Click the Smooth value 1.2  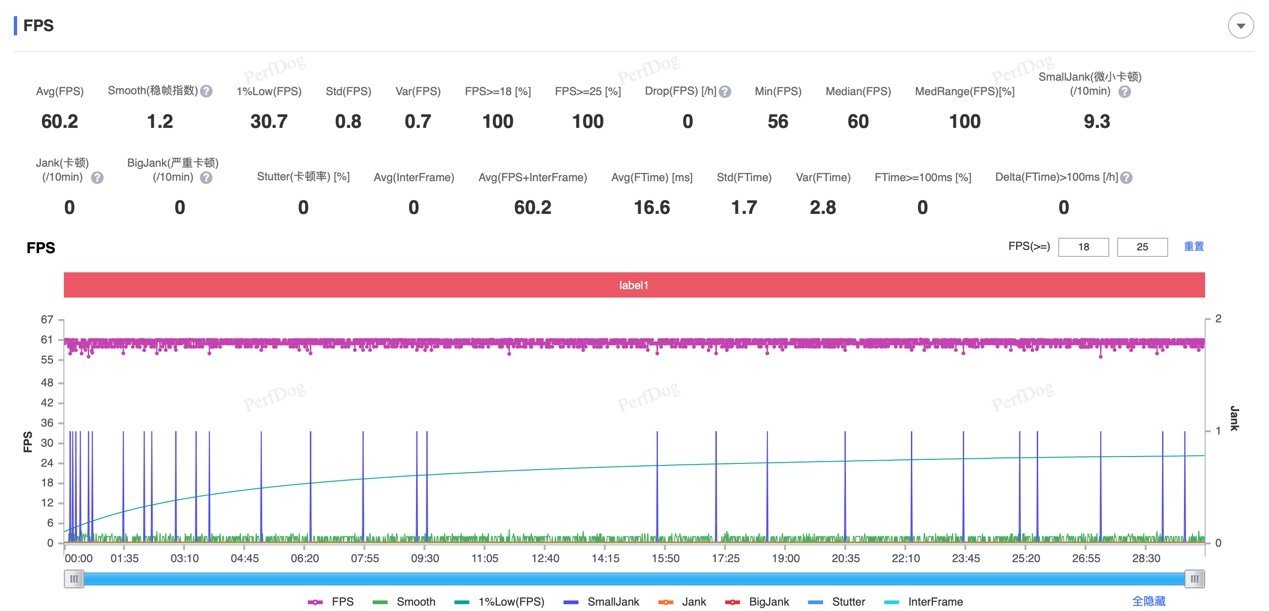coord(160,122)
